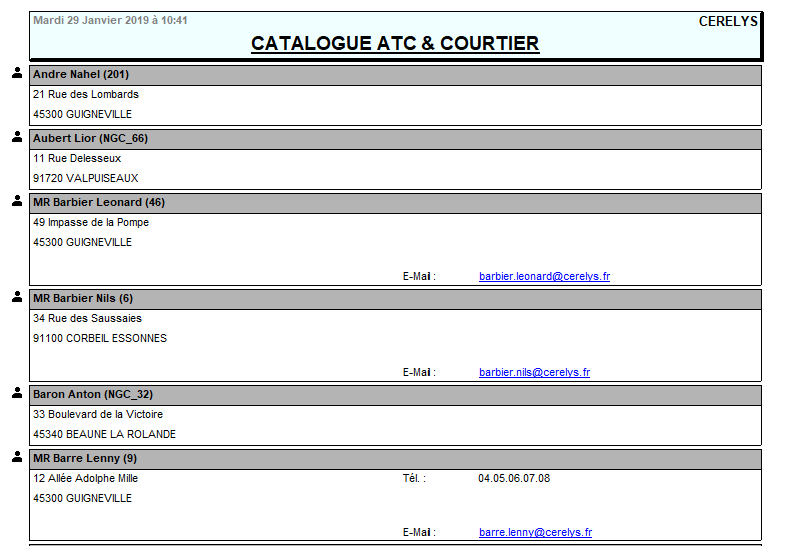This screenshot has width=791, height=546.
Task: Select the person icon for Baron Anton
Action: (17, 393)
